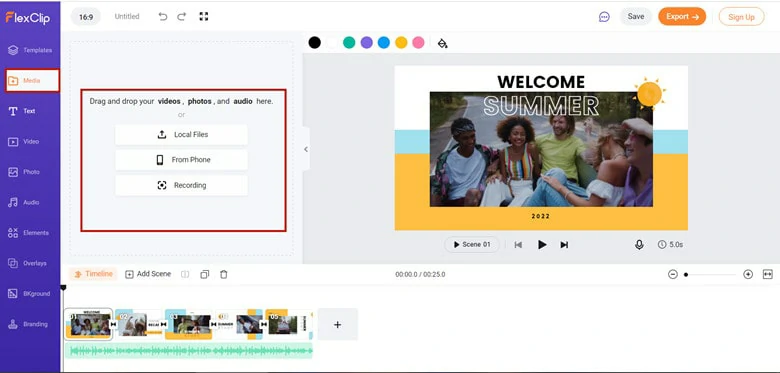Select the Media sidebar tab

(x=32, y=81)
